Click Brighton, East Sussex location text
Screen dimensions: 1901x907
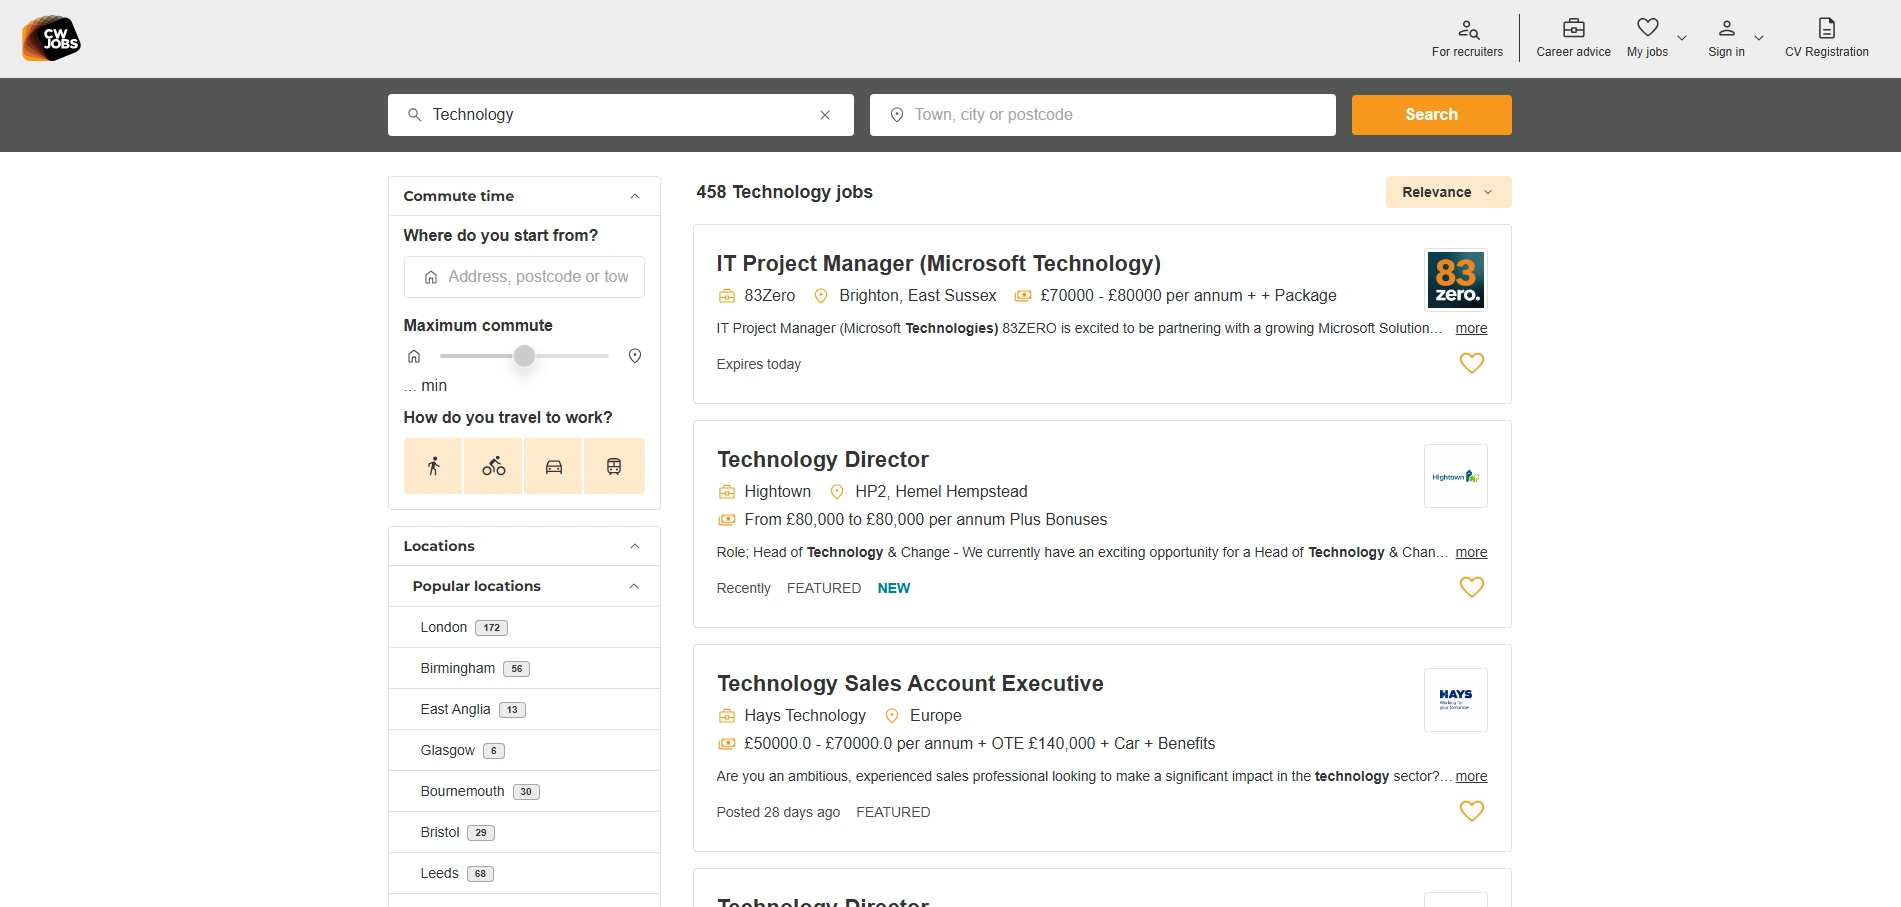918,296
